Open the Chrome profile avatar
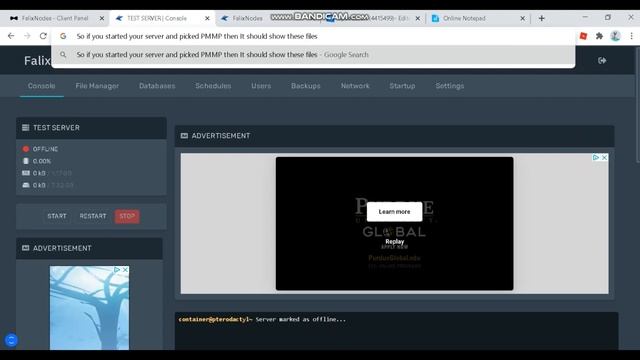Image resolution: width=640 pixels, height=360 pixels. coord(616,36)
